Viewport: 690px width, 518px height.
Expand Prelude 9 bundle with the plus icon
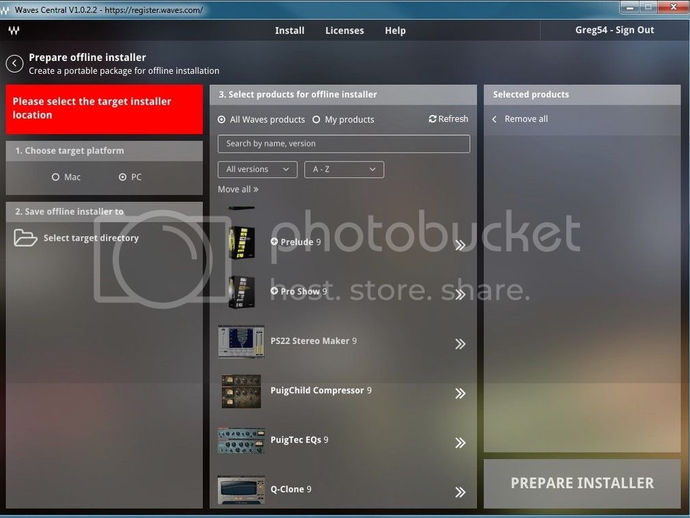click(x=274, y=242)
